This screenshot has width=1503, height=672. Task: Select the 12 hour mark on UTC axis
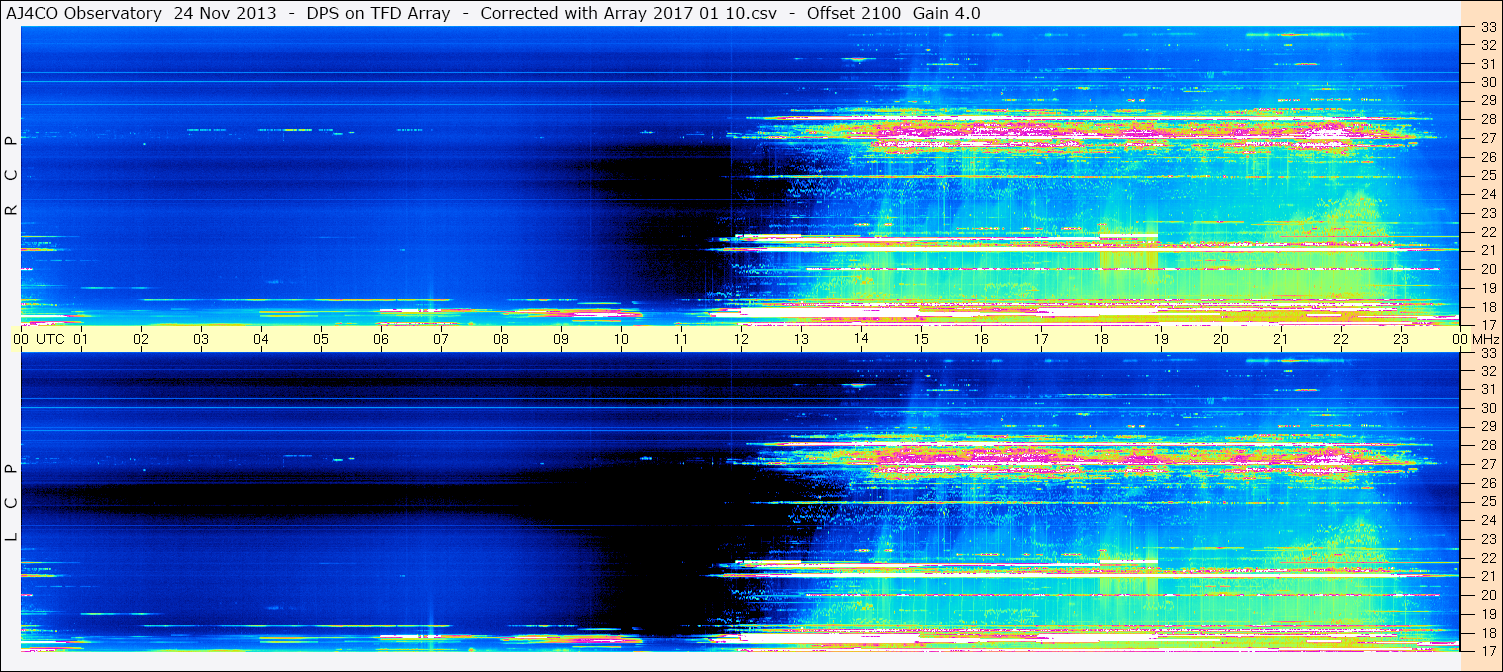click(x=741, y=339)
